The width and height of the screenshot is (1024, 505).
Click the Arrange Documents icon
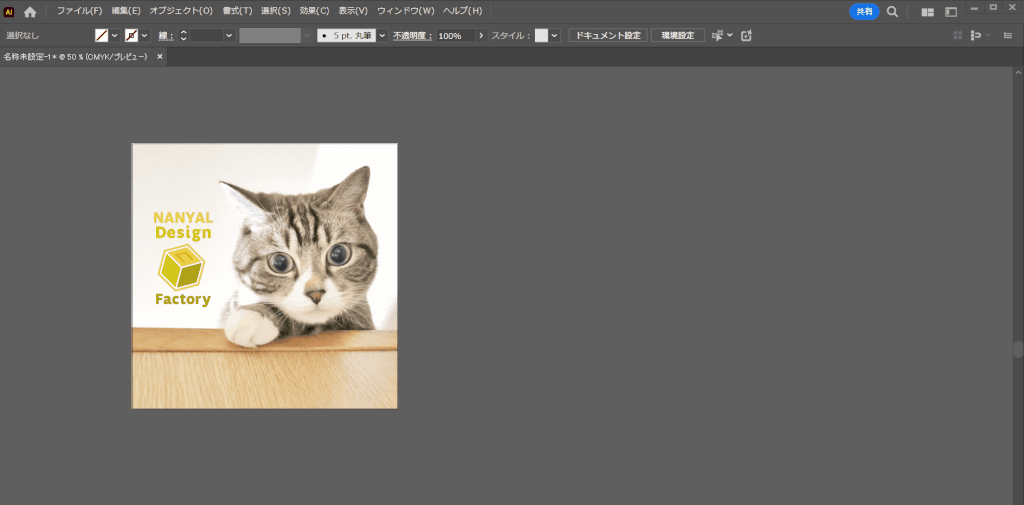tap(928, 12)
